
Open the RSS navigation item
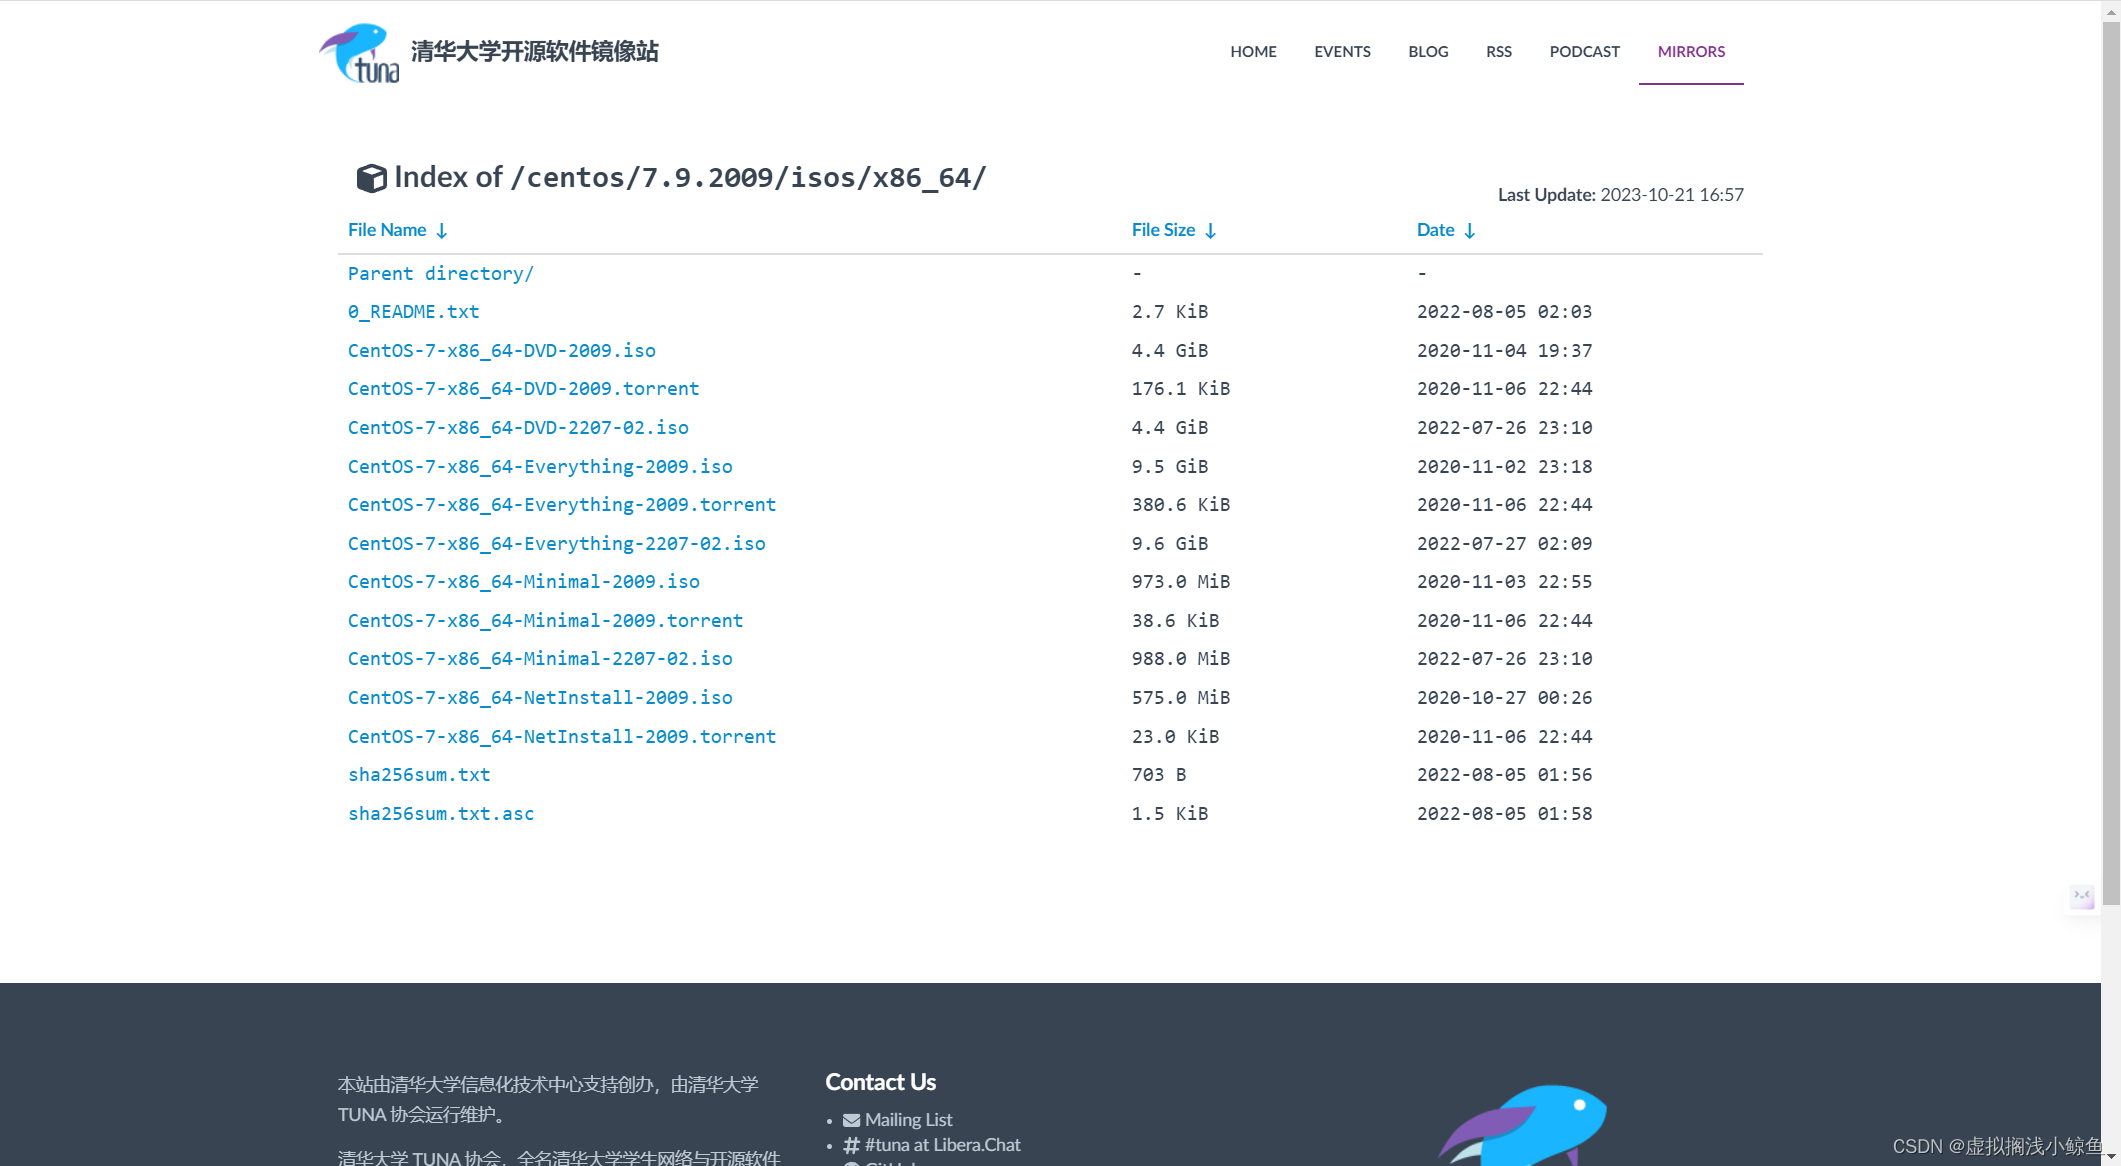click(1498, 51)
